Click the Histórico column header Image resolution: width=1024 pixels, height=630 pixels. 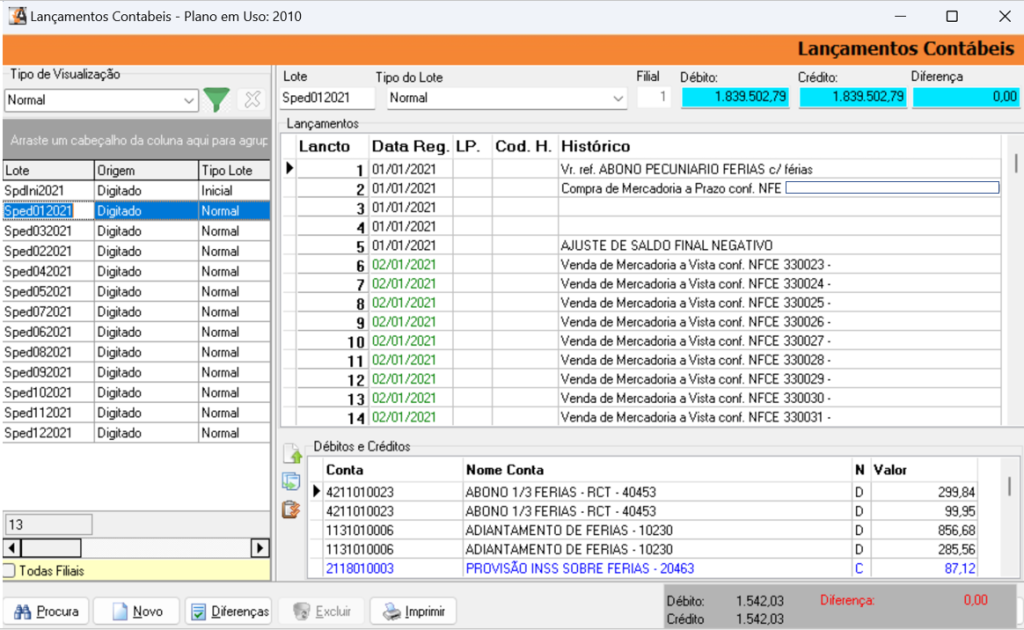coord(779,147)
